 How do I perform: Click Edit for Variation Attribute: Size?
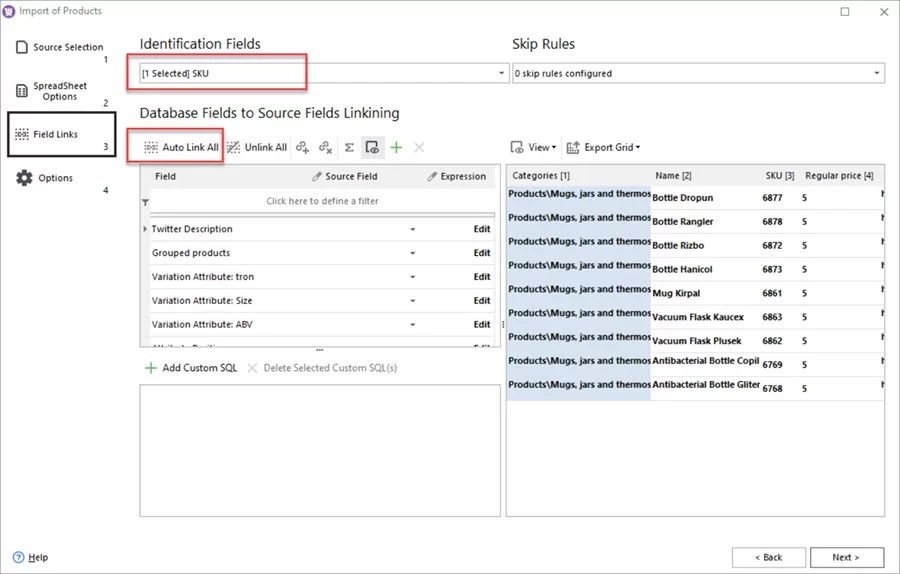[481, 301]
